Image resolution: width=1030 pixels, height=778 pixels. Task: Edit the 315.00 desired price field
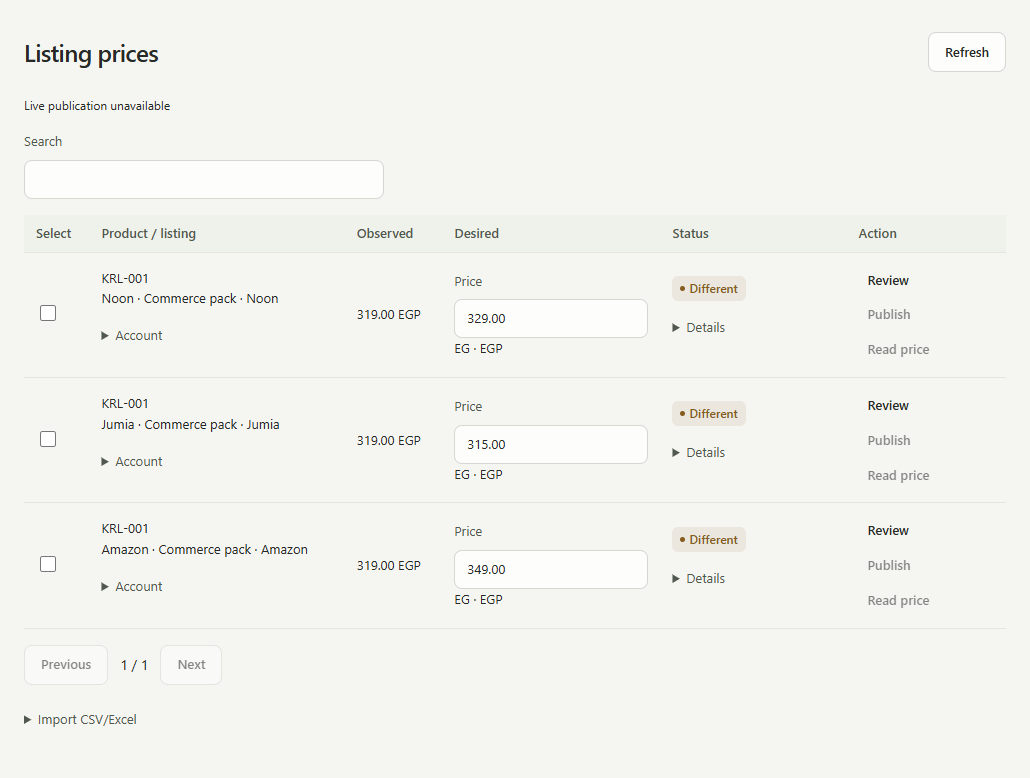click(550, 444)
